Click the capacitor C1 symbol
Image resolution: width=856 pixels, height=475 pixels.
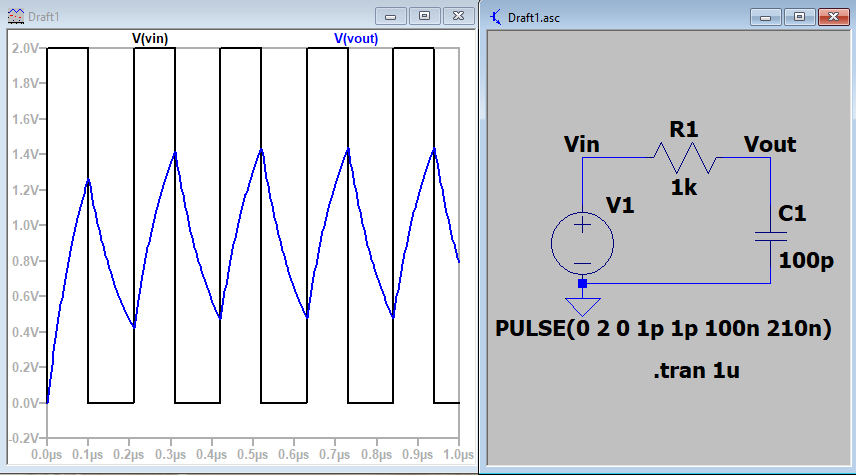770,237
